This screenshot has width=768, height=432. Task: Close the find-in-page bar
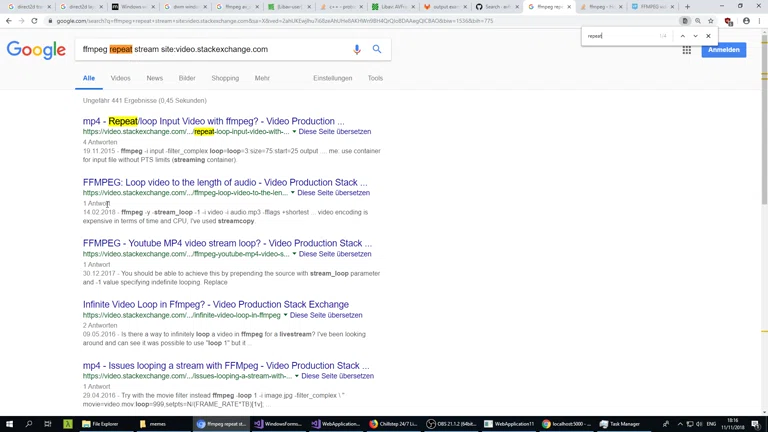pos(708,36)
